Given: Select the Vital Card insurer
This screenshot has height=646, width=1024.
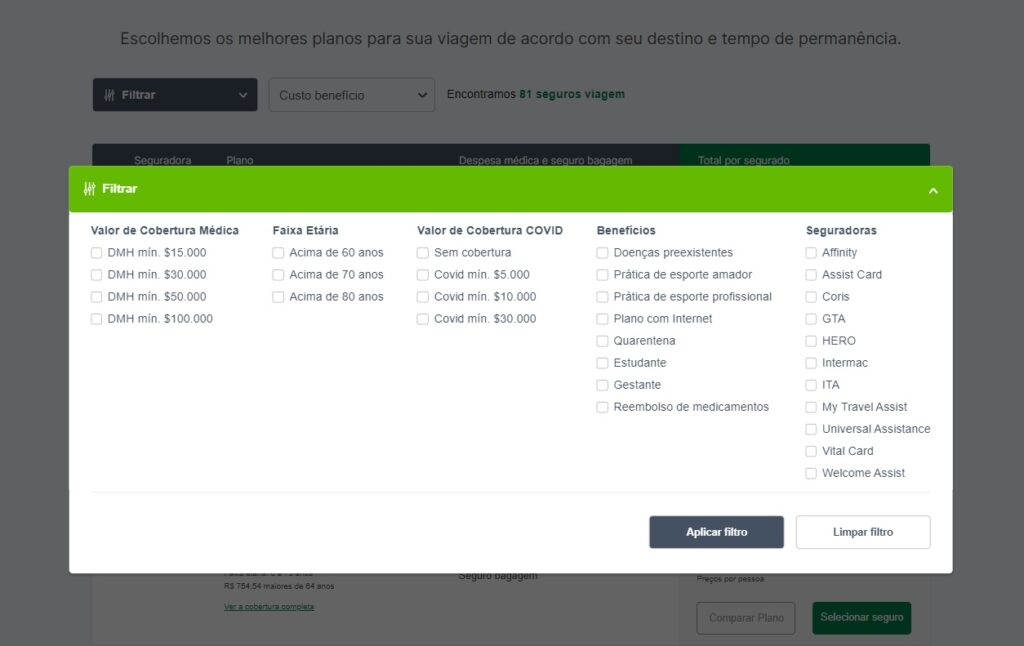Looking at the screenshot, I should (810, 451).
